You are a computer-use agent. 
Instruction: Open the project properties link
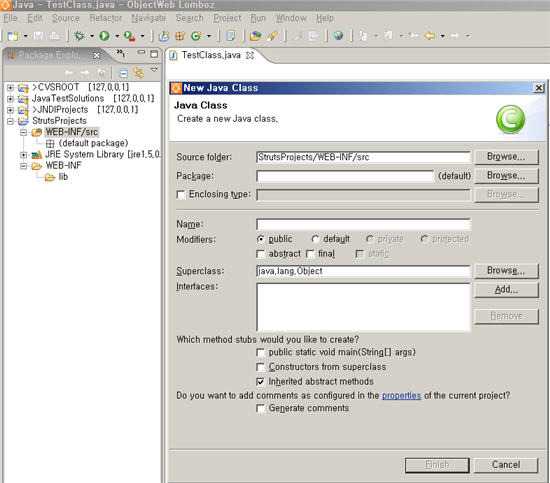(401, 396)
